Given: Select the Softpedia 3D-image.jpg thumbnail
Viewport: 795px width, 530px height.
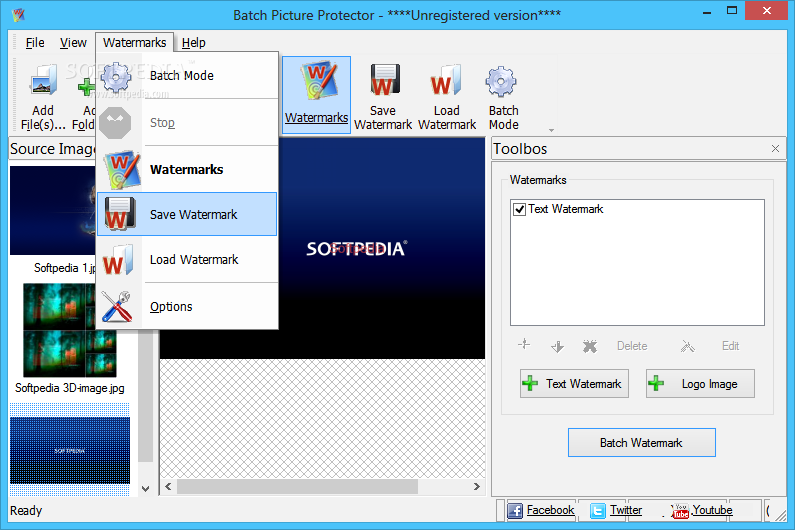Looking at the screenshot, I should click(x=69, y=330).
